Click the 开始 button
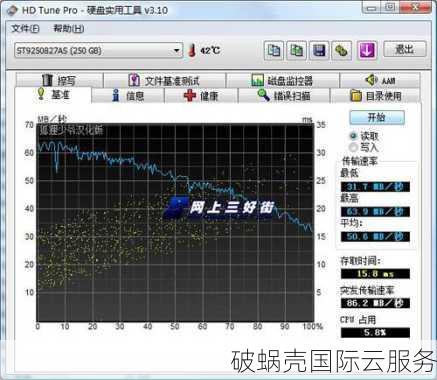Viewport: 437px width, 380px height. (x=377, y=117)
